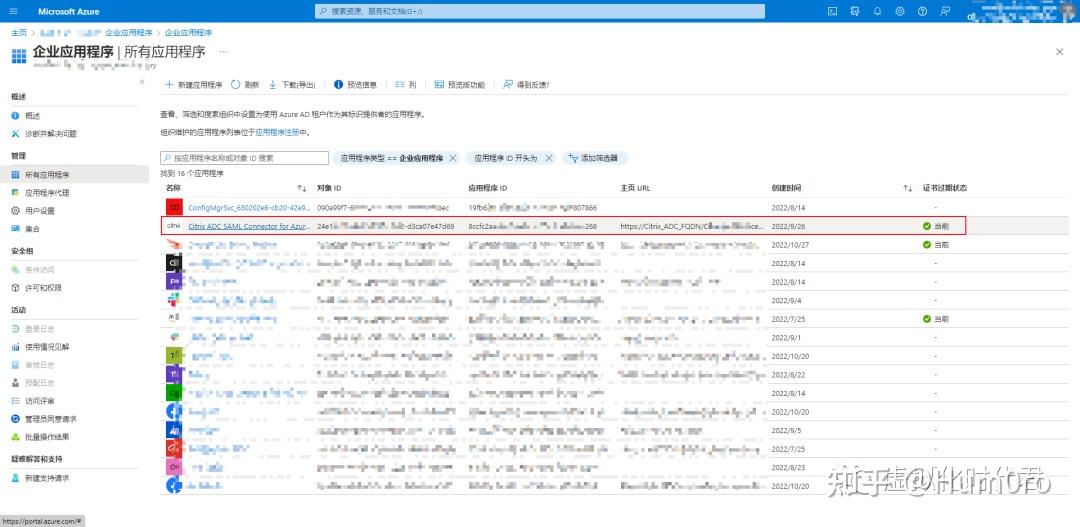This screenshot has width=1080, height=527.
Task: Open 集合 in the sidebar
Action: (26, 229)
